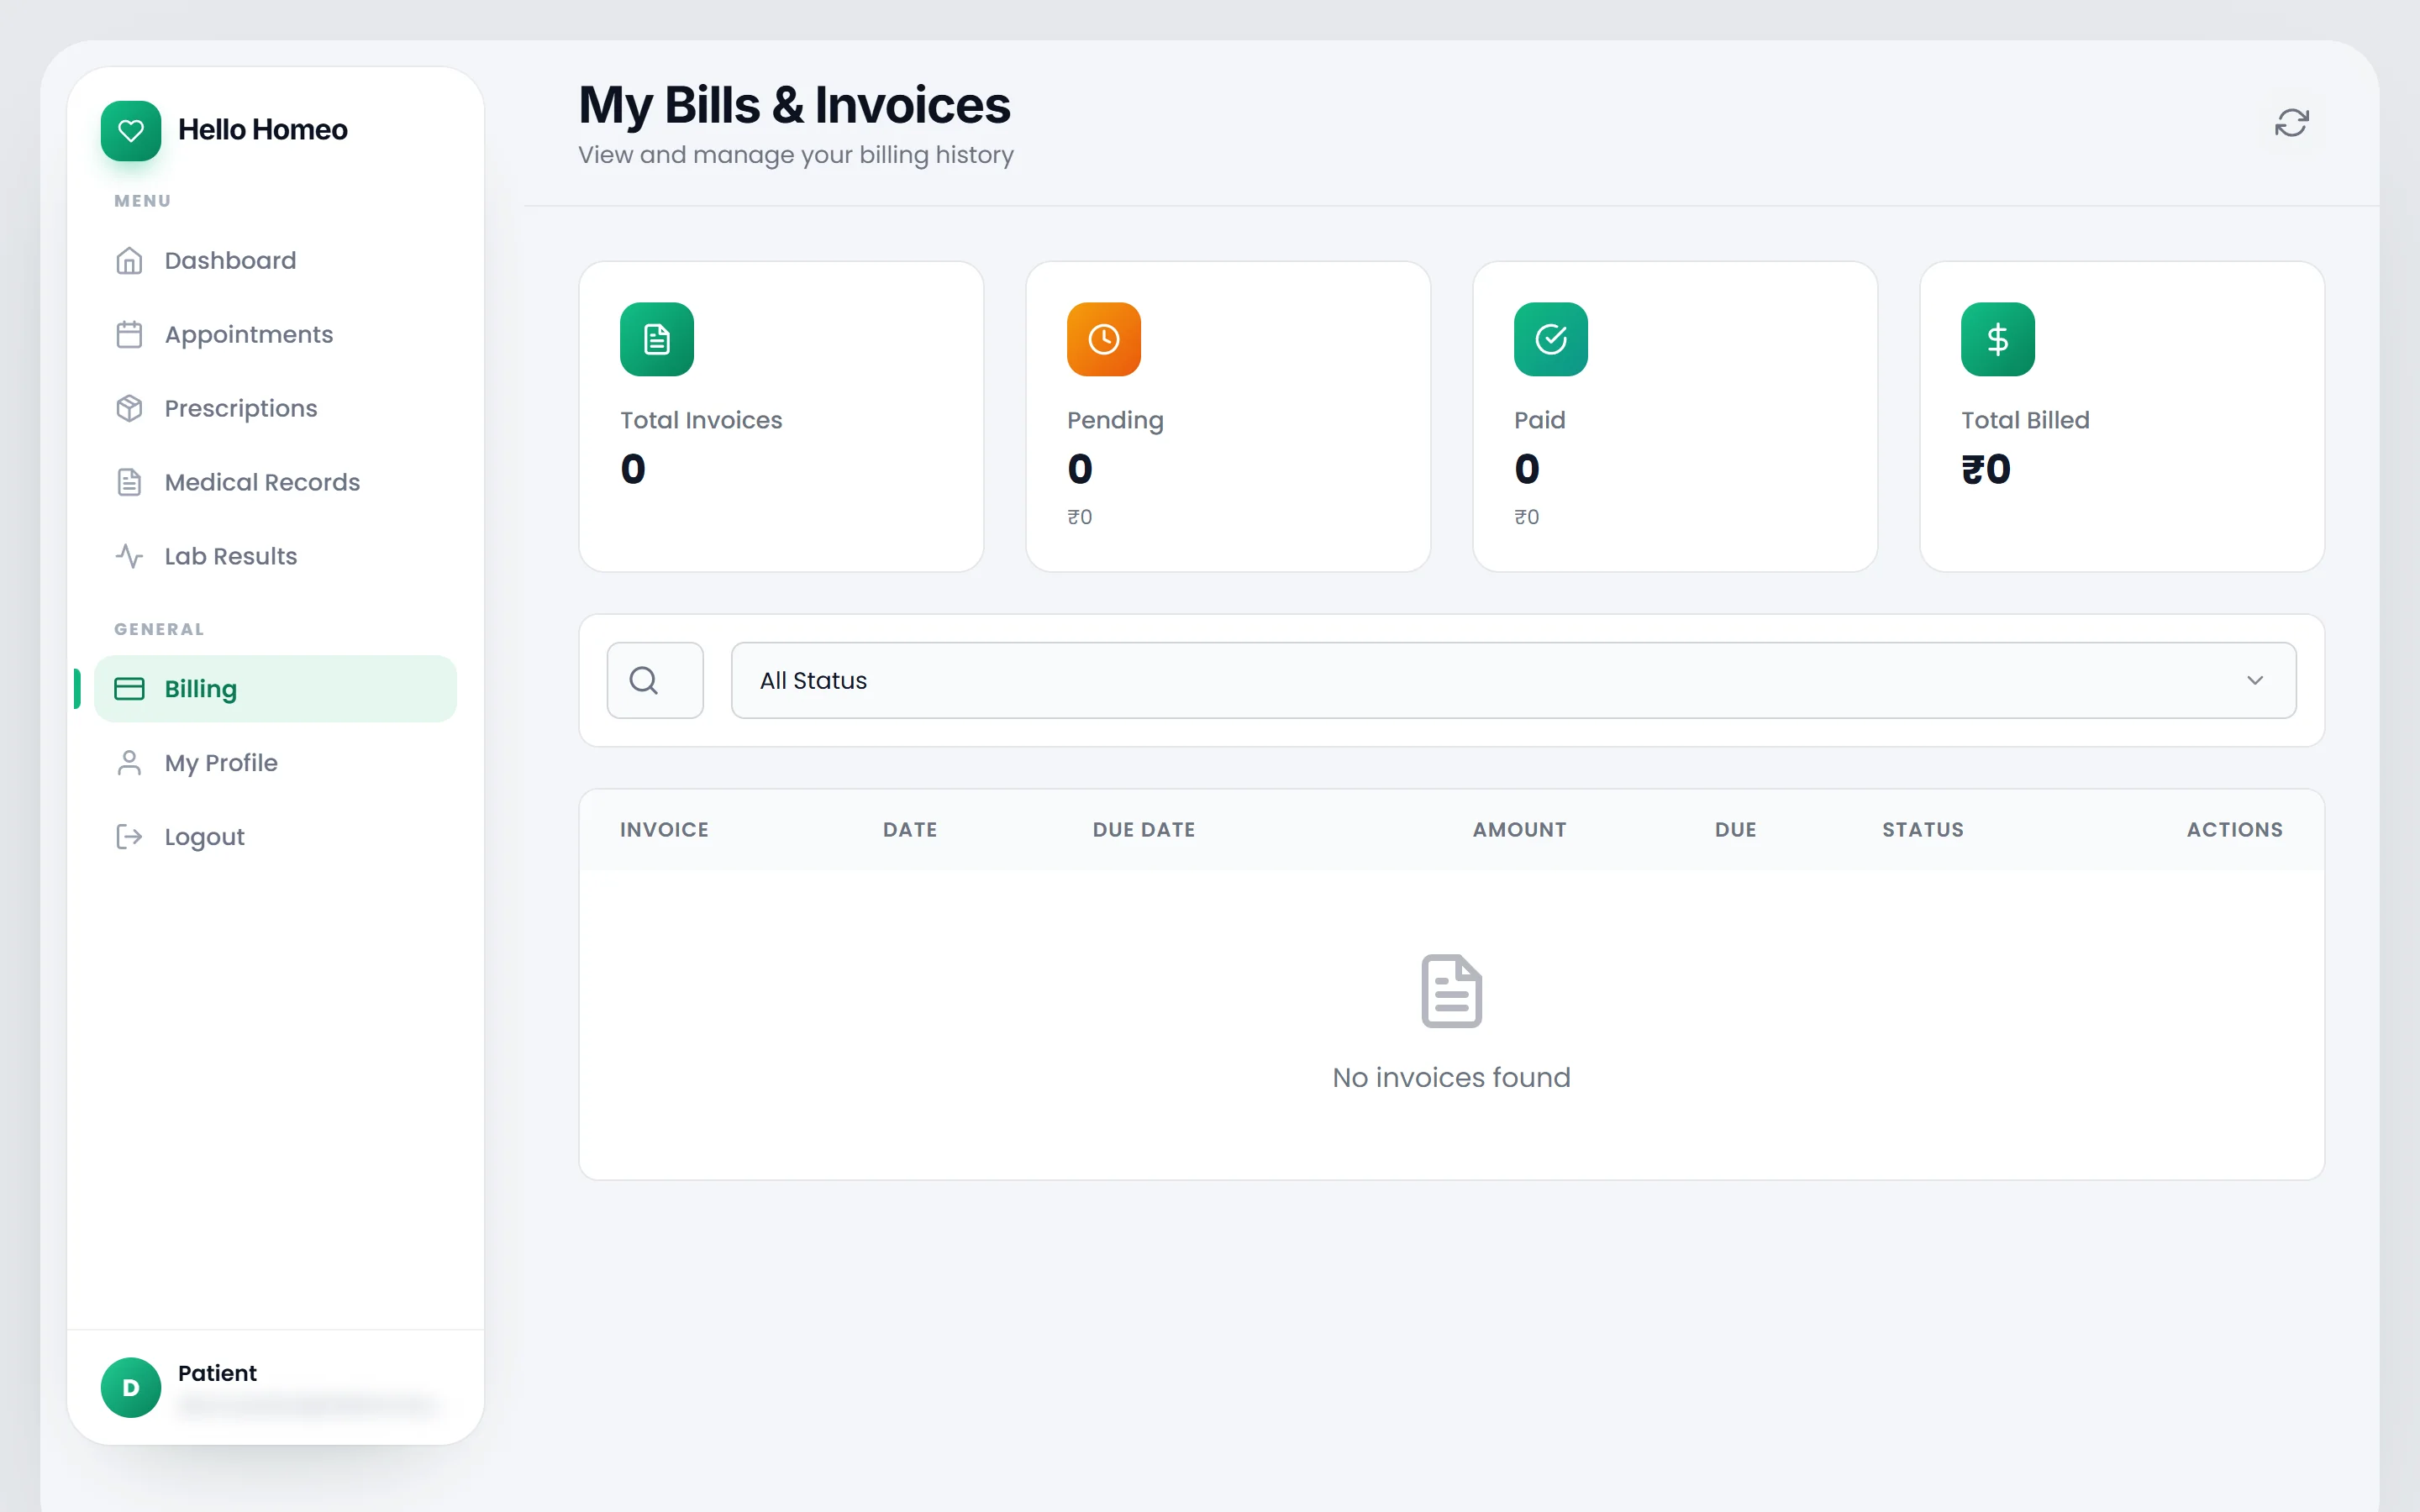
Task: Click the DUE DATE column header
Action: tap(1144, 829)
